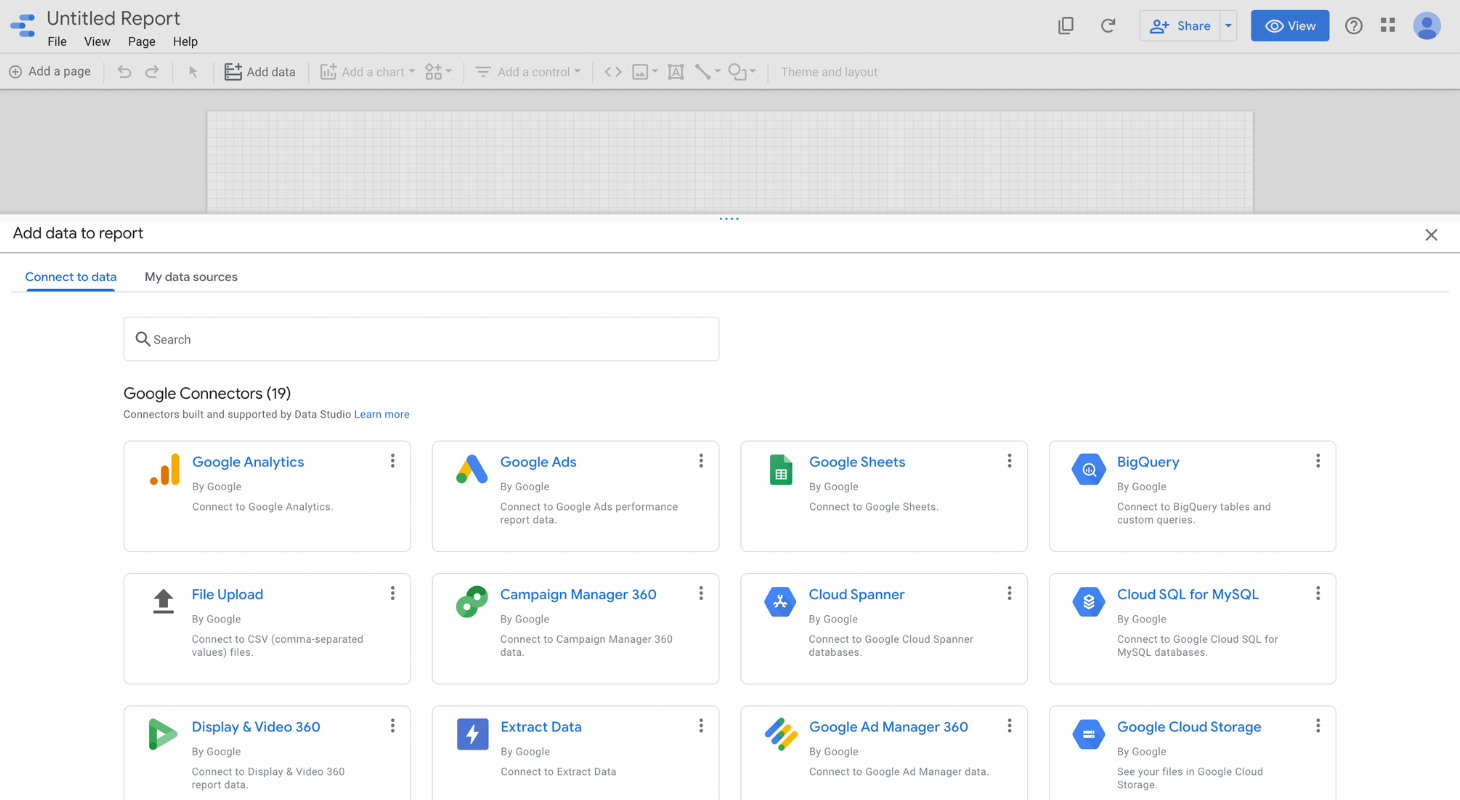Open BigQuery card's three-dot menu

[x=1318, y=461]
